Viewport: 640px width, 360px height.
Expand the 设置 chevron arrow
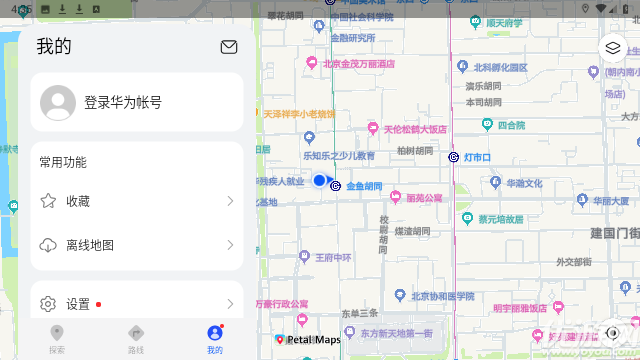(x=230, y=304)
